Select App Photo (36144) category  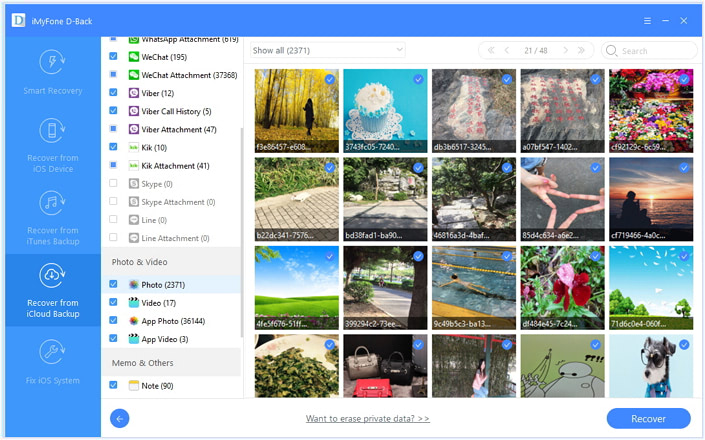[173, 321]
